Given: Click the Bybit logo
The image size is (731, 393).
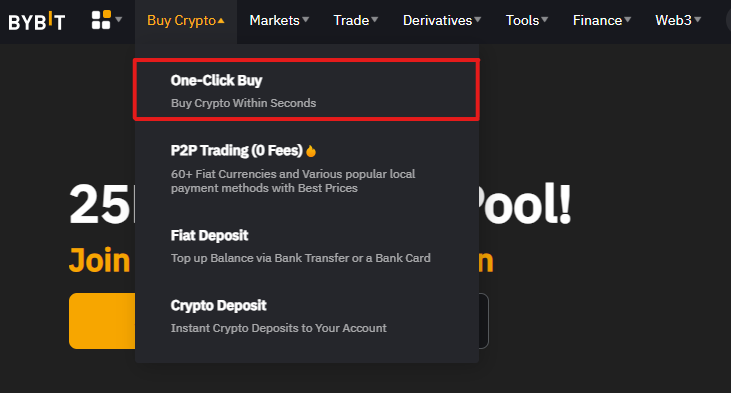Looking at the screenshot, I should [x=36, y=21].
